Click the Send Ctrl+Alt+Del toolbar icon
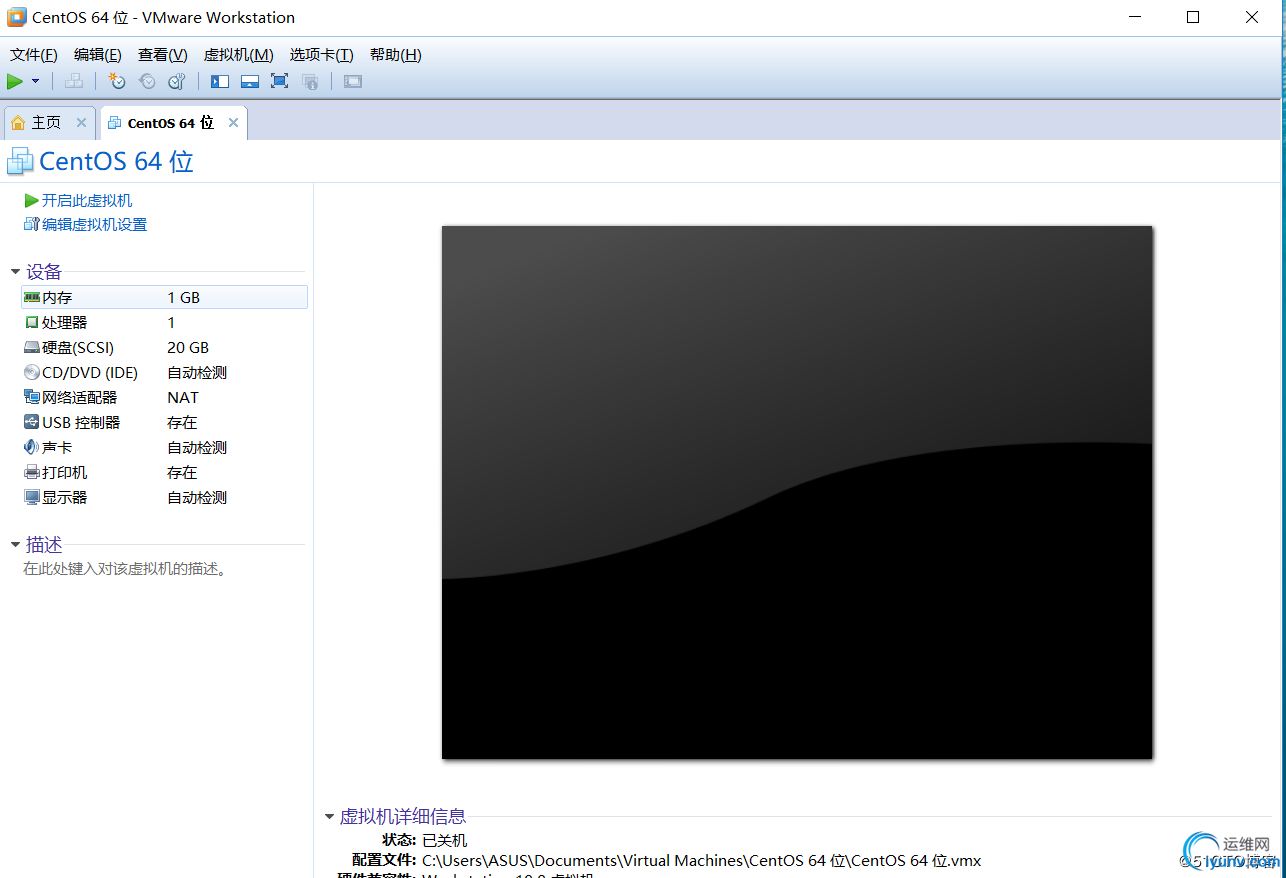Image resolution: width=1286 pixels, height=878 pixels. (74, 81)
